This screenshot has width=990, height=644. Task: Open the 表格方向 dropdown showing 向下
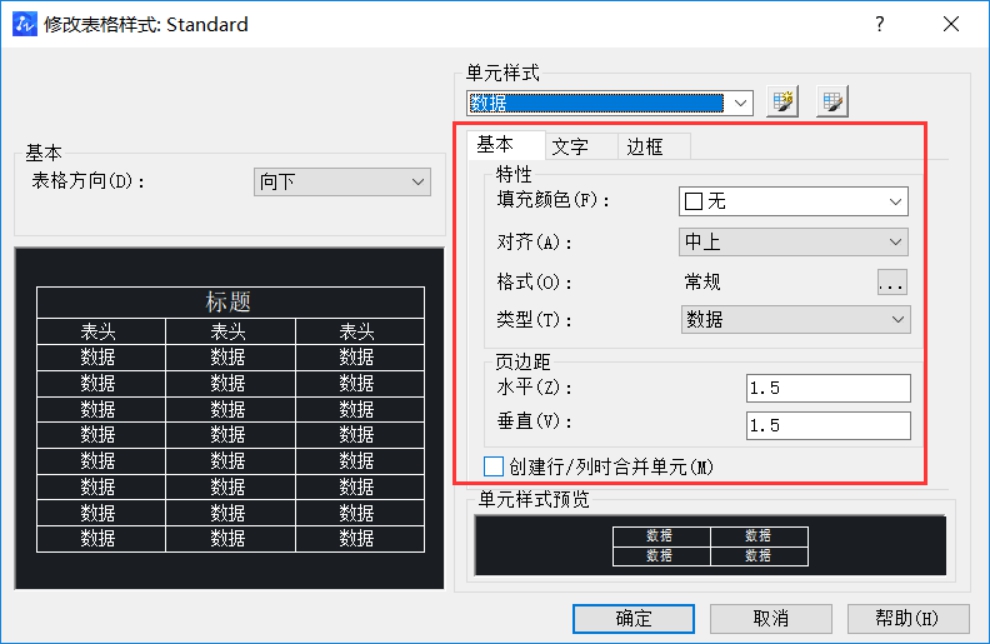[x=424, y=181]
